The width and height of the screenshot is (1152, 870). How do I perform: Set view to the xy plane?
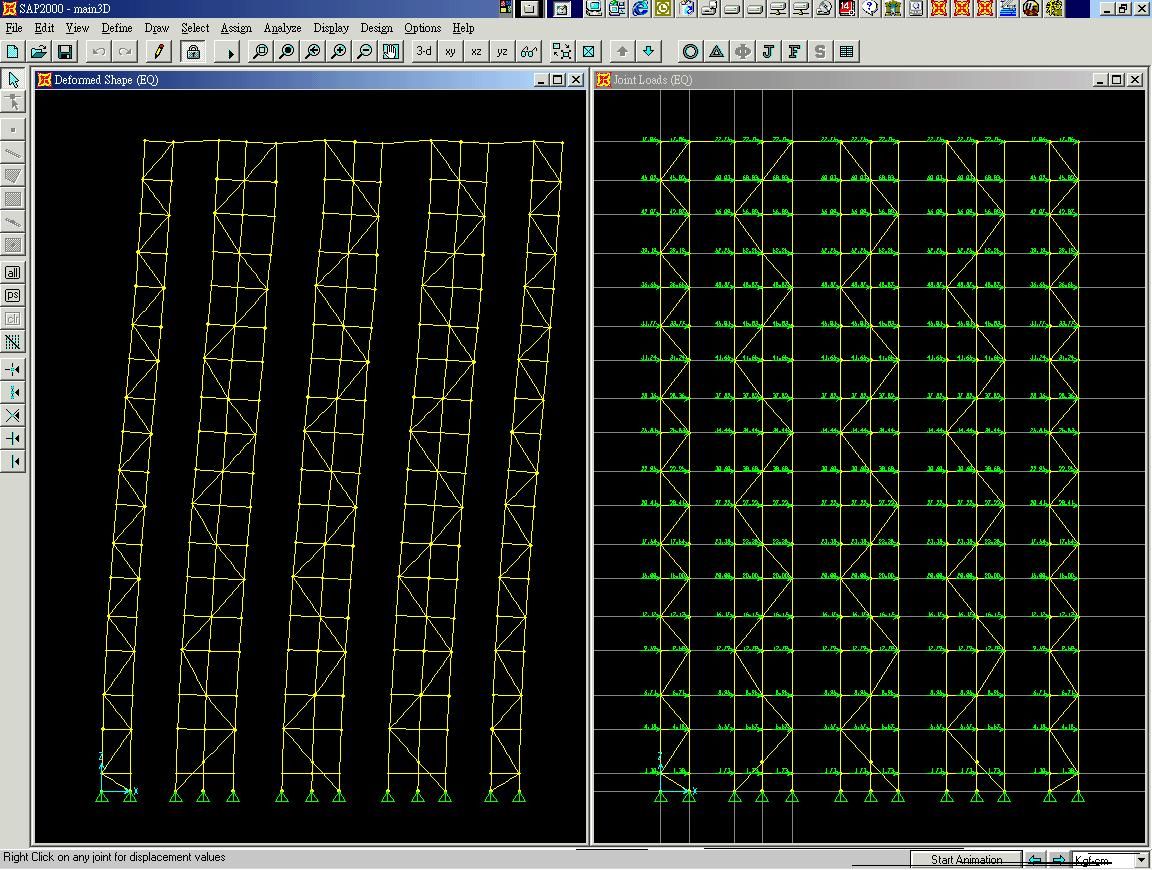click(x=450, y=51)
